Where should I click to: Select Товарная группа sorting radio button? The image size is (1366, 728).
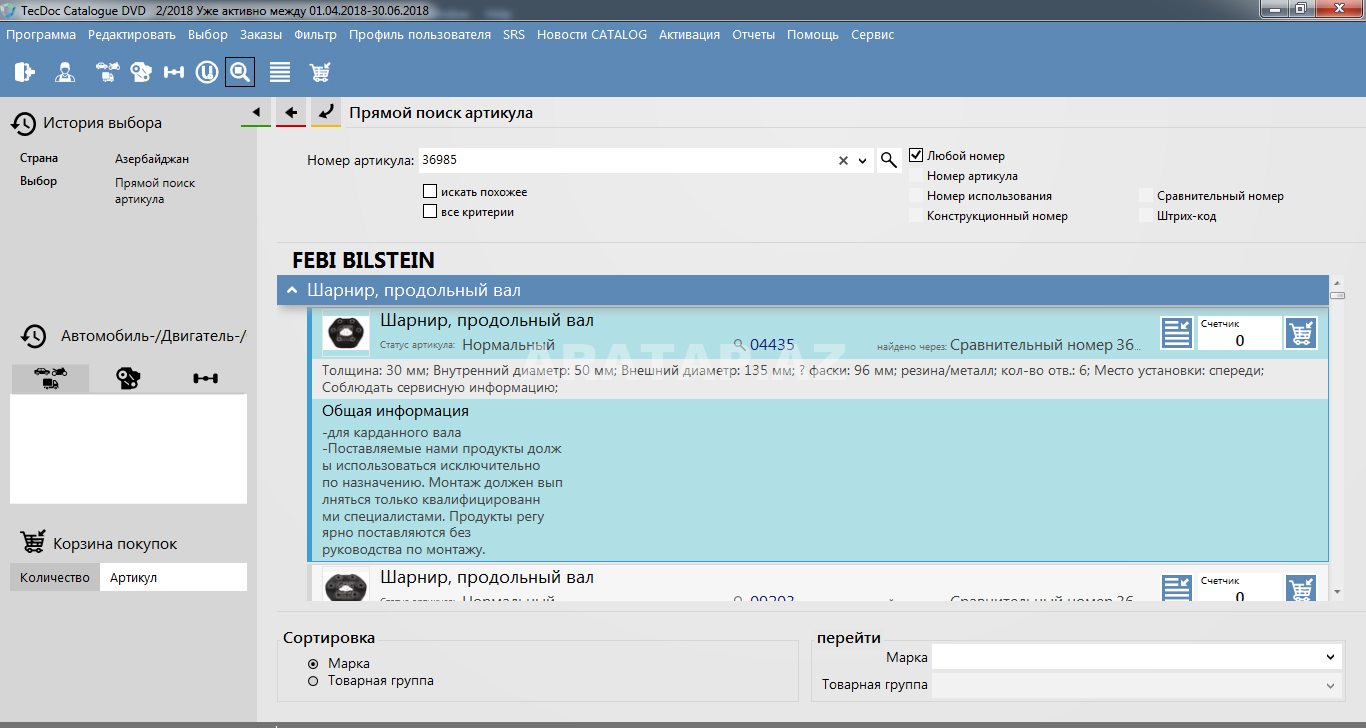313,681
